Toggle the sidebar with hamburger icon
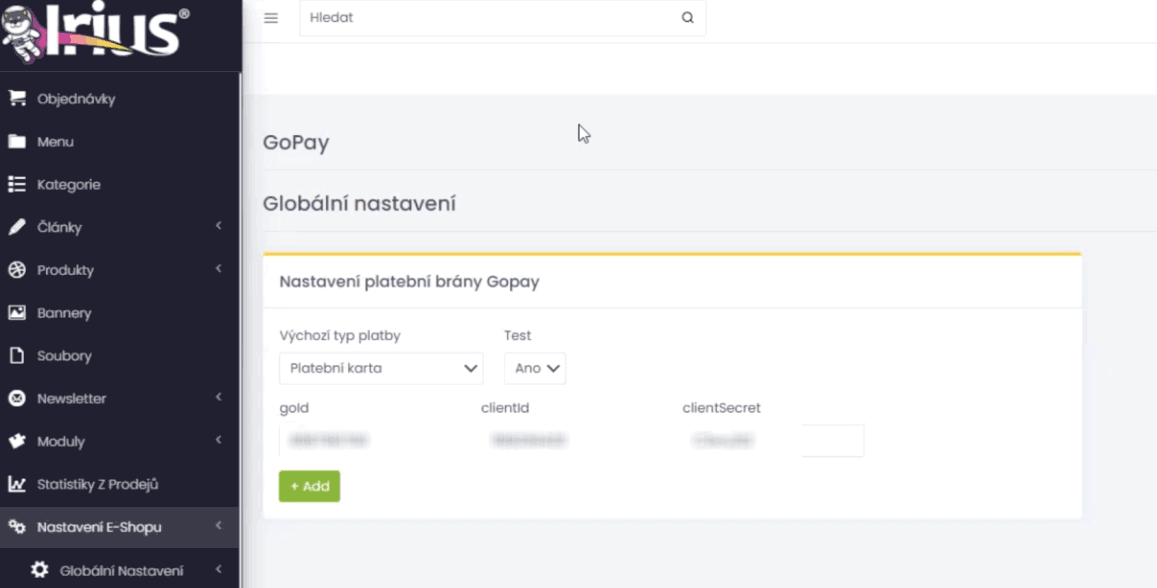This screenshot has width=1157, height=588. click(271, 18)
